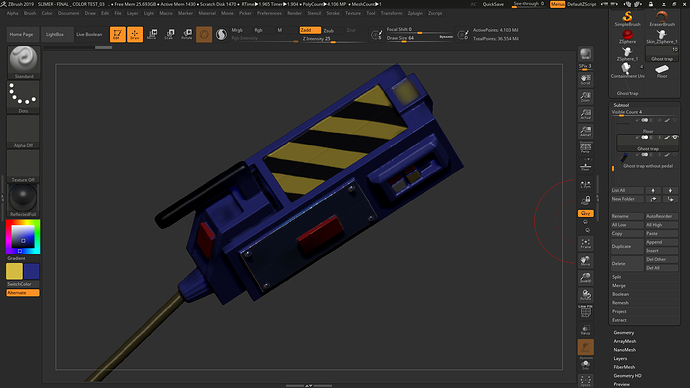Open the Document menu
The image size is (690, 388).
click(x=68, y=13)
